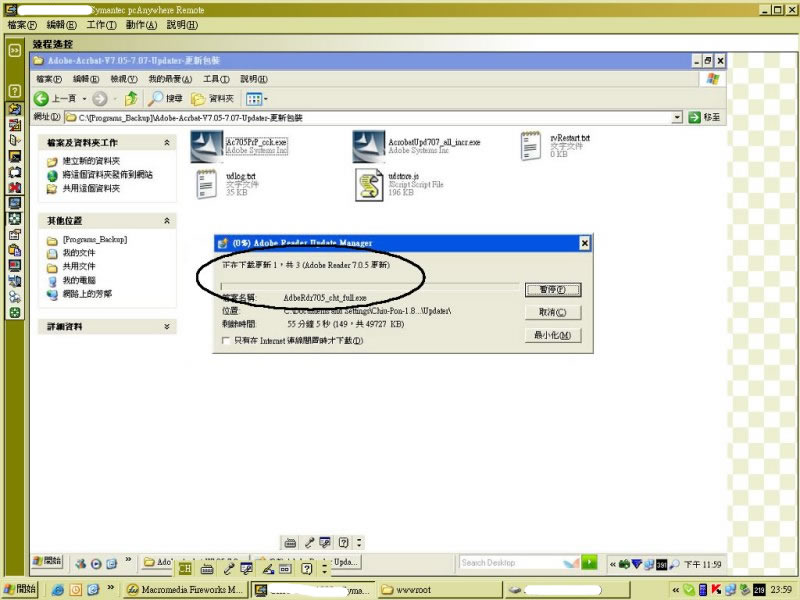Viewport: 800px width, 600px height.
Task: Expand the pcAnywhere side toolbar with the >> button
Action: (14, 50)
